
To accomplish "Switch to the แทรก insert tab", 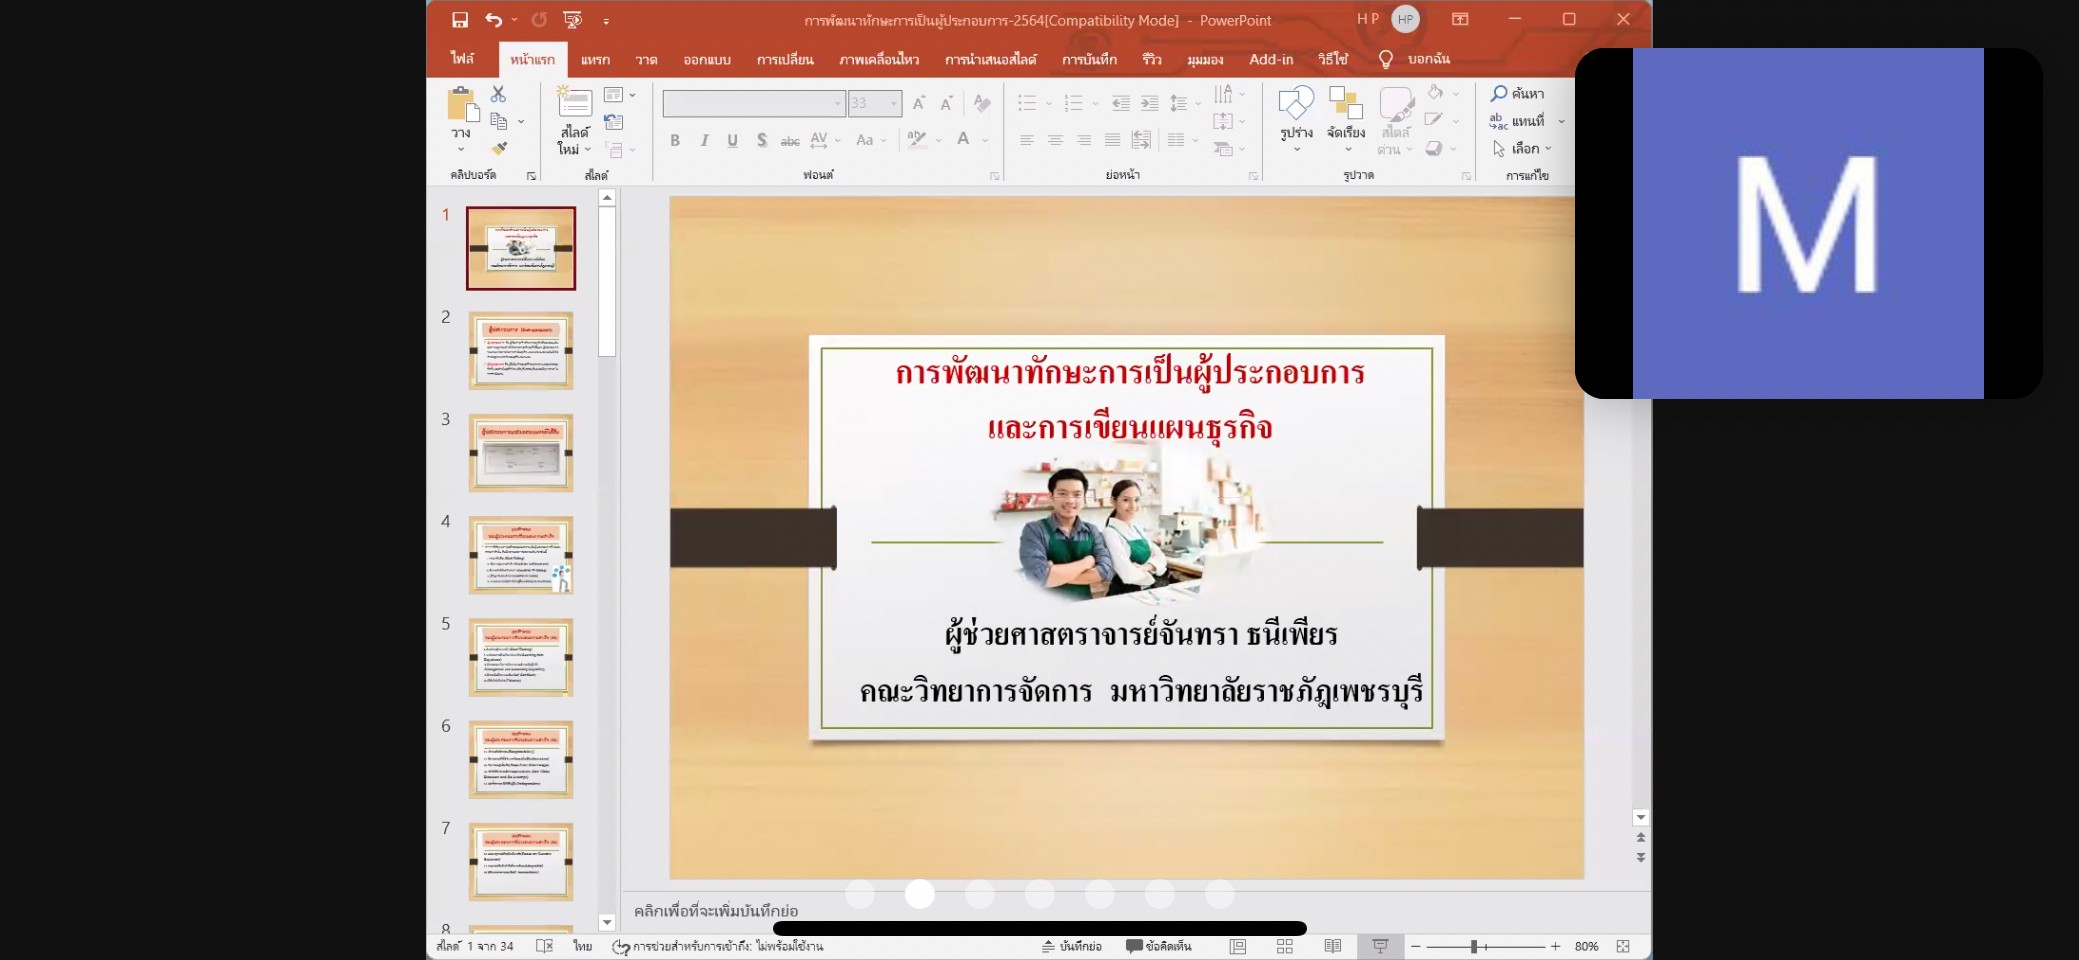I will click(x=595, y=59).
